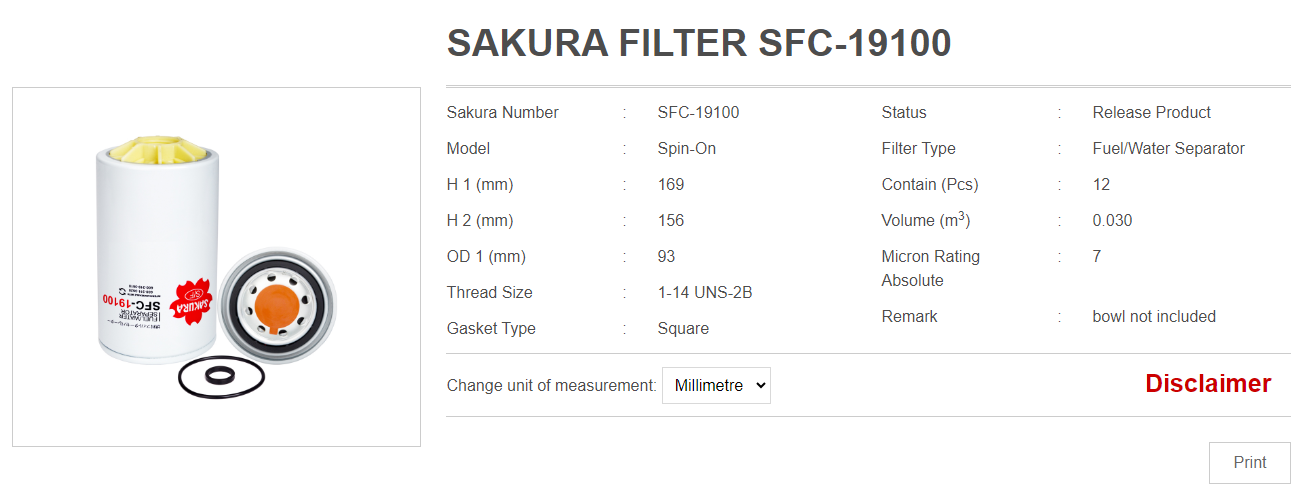The width and height of the screenshot is (1297, 491).
Task: Open the red Disclaimer link
Action: point(1208,384)
